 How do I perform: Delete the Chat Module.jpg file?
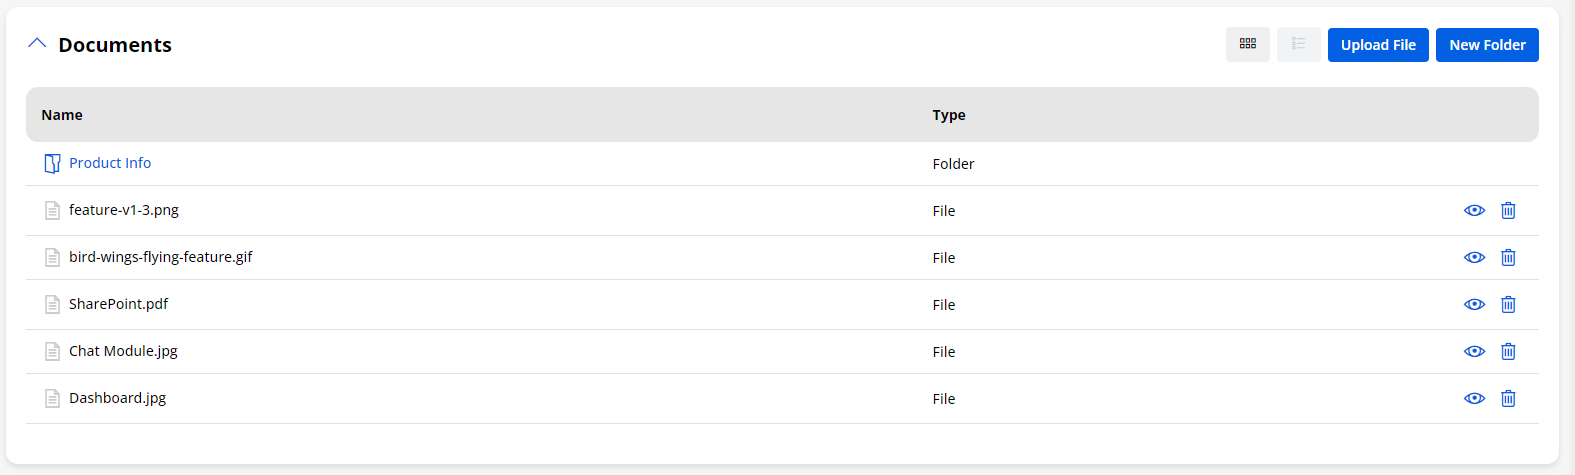pos(1508,351)
